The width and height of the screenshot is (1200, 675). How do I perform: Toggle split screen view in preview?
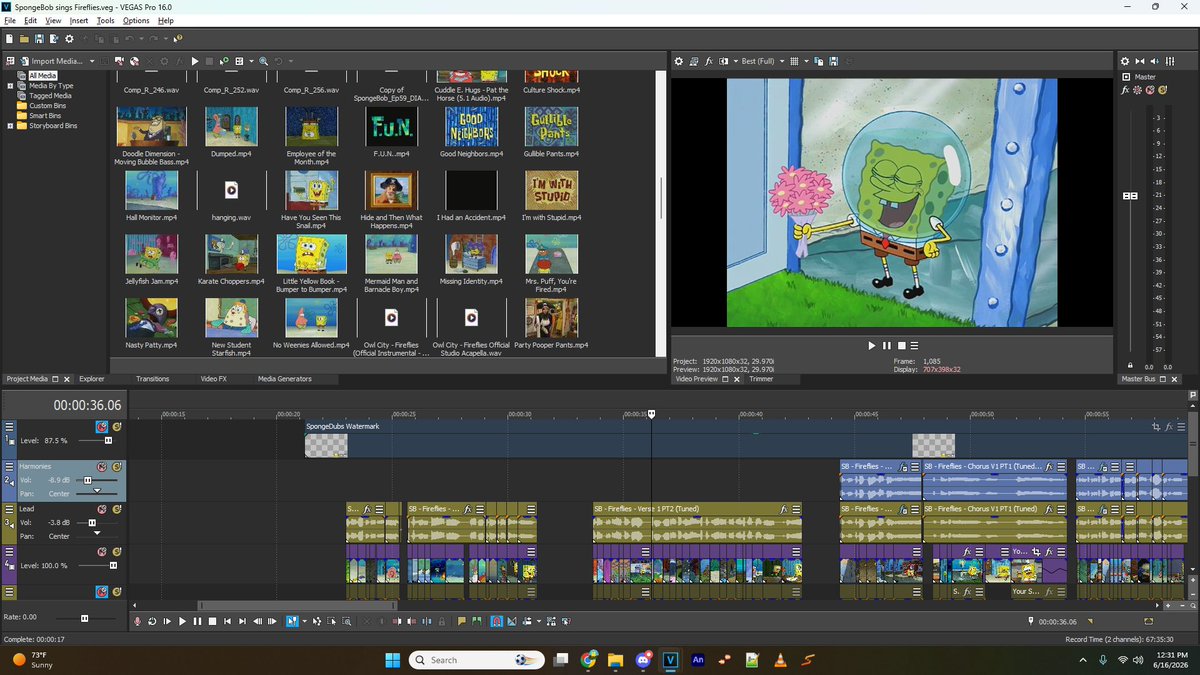click(x=723, y=61)
